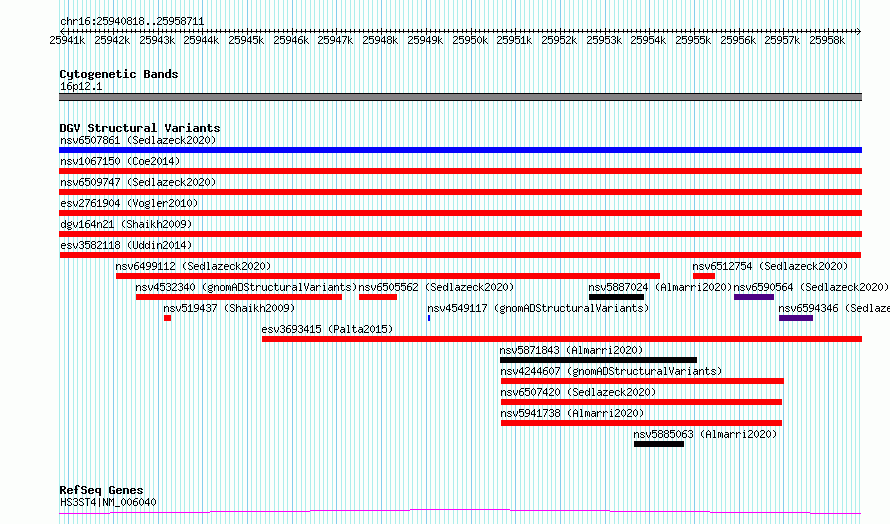890x524 pixels.
Task: Click the RefSeq Genes track title
Action: click(x=101, y=491)
